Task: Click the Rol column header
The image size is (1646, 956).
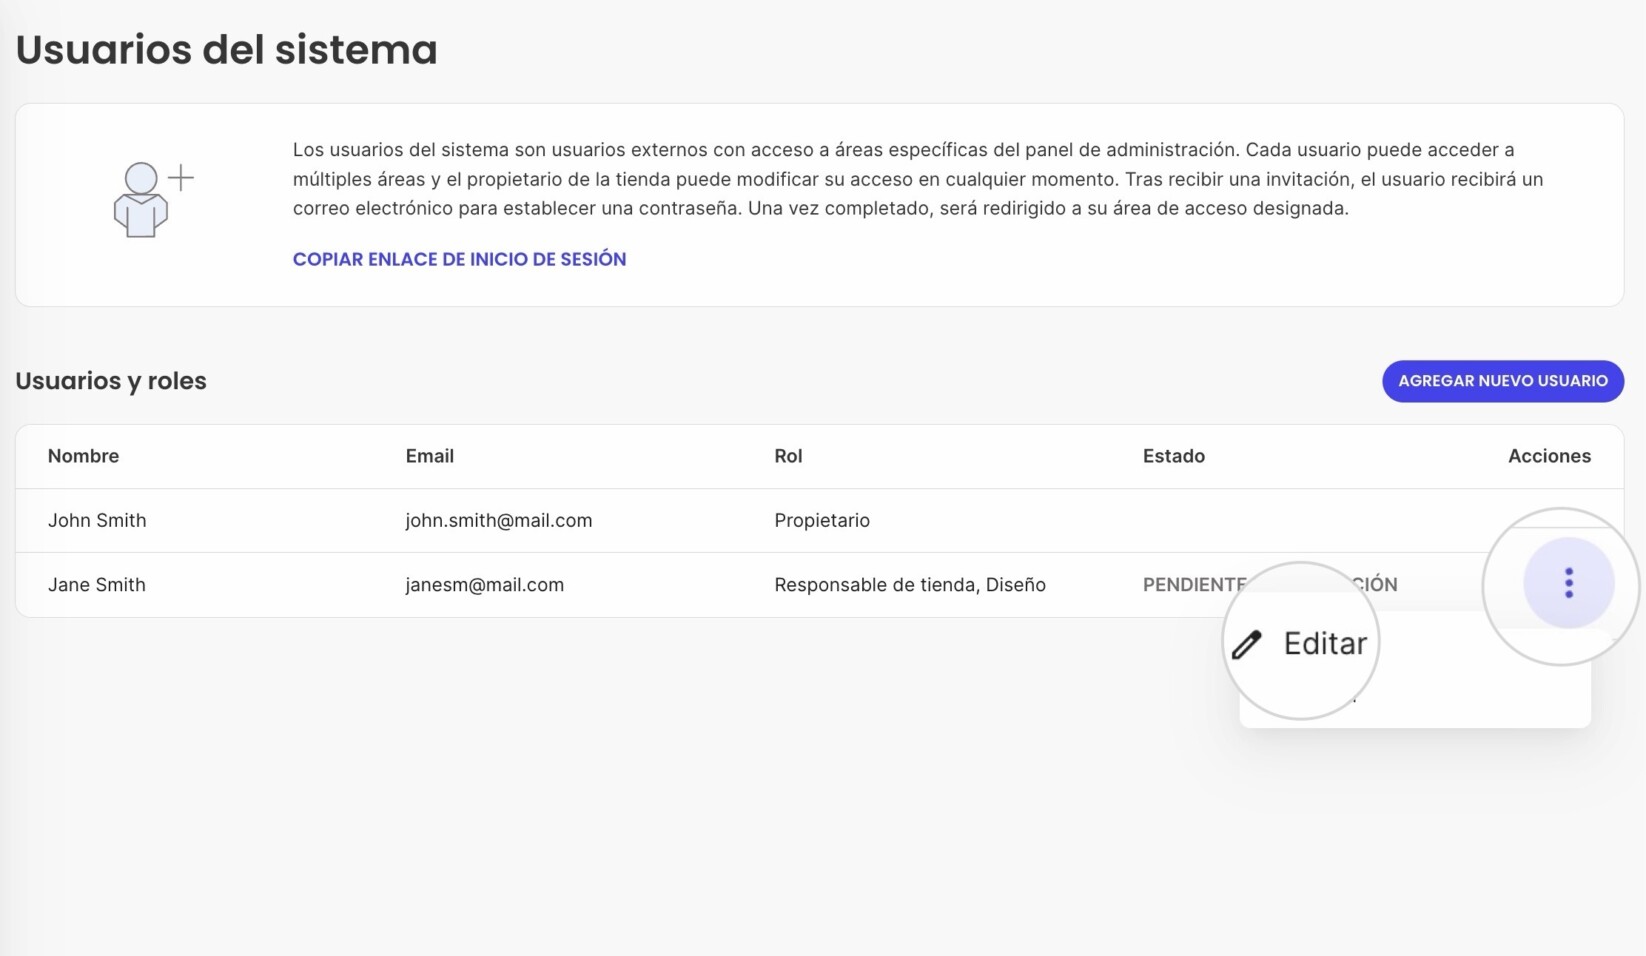Action: pos(788,456)
